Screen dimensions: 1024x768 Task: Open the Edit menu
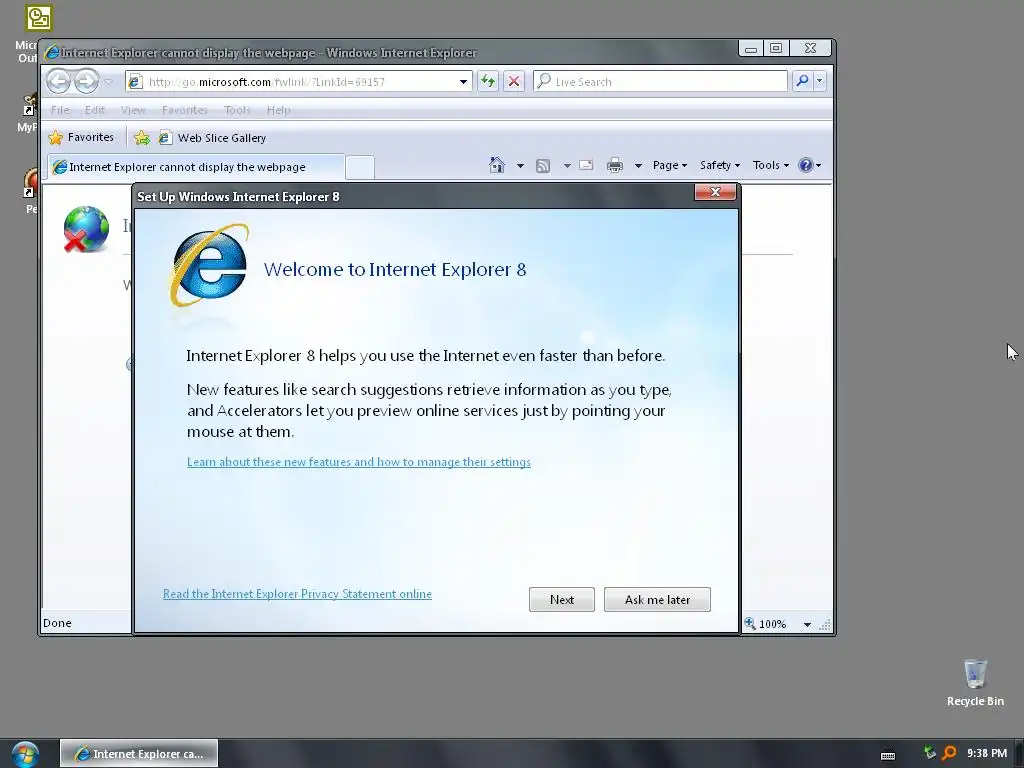[x=95, y=110]
